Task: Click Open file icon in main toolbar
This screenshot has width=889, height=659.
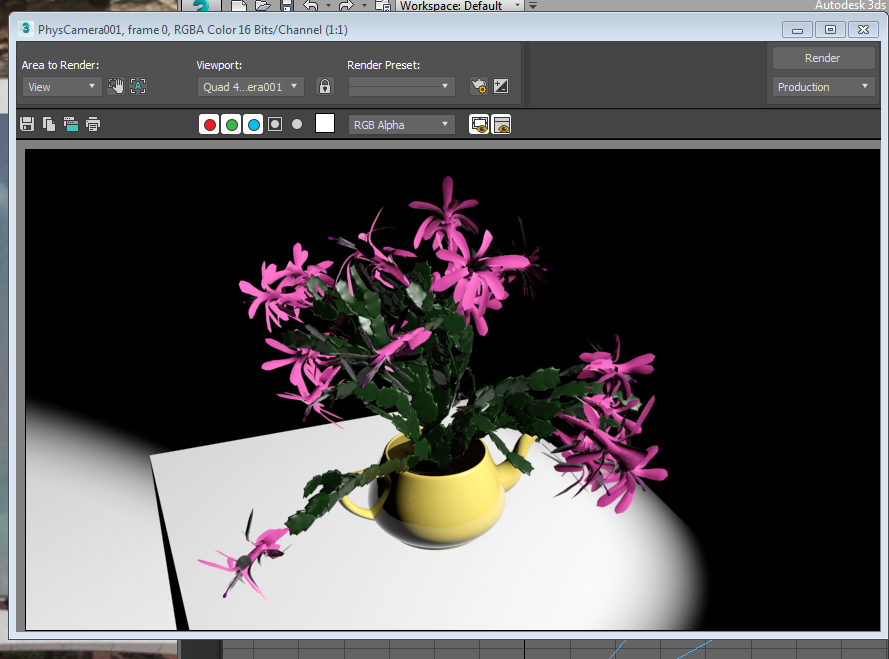Action: (x=263, y=6)
